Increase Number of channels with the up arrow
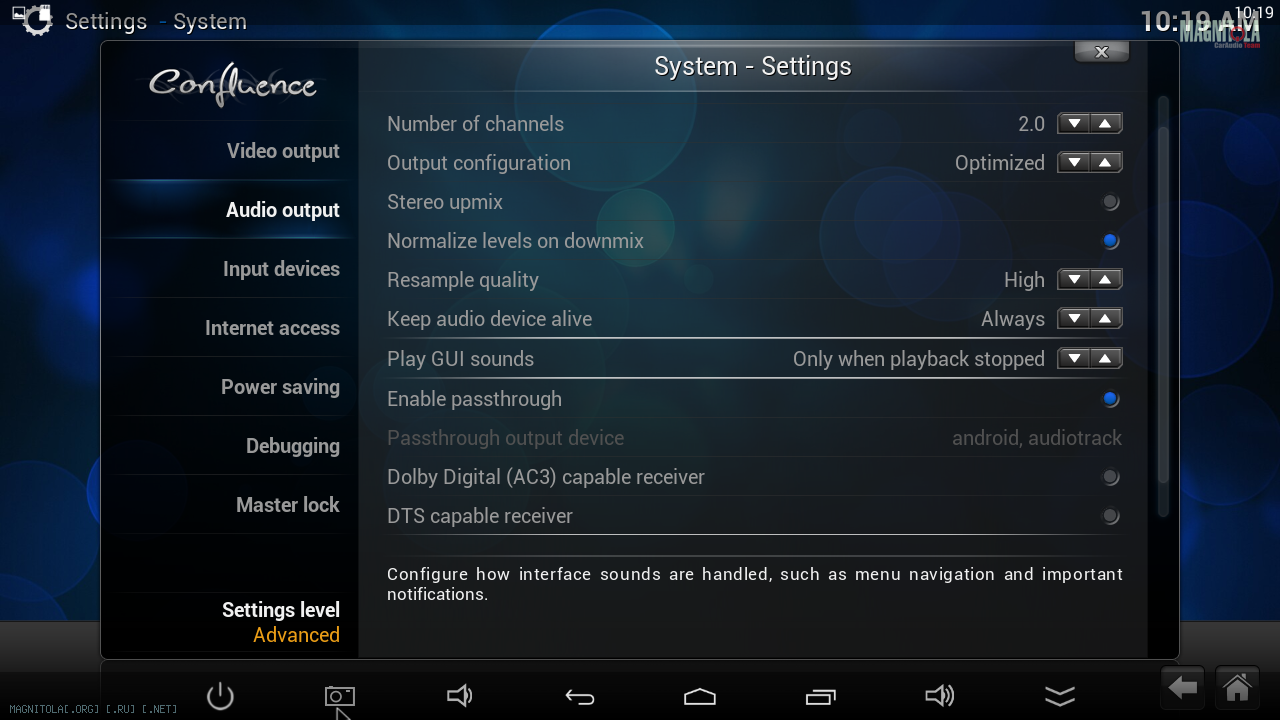1280x720 pixels. coord(1105,124)
